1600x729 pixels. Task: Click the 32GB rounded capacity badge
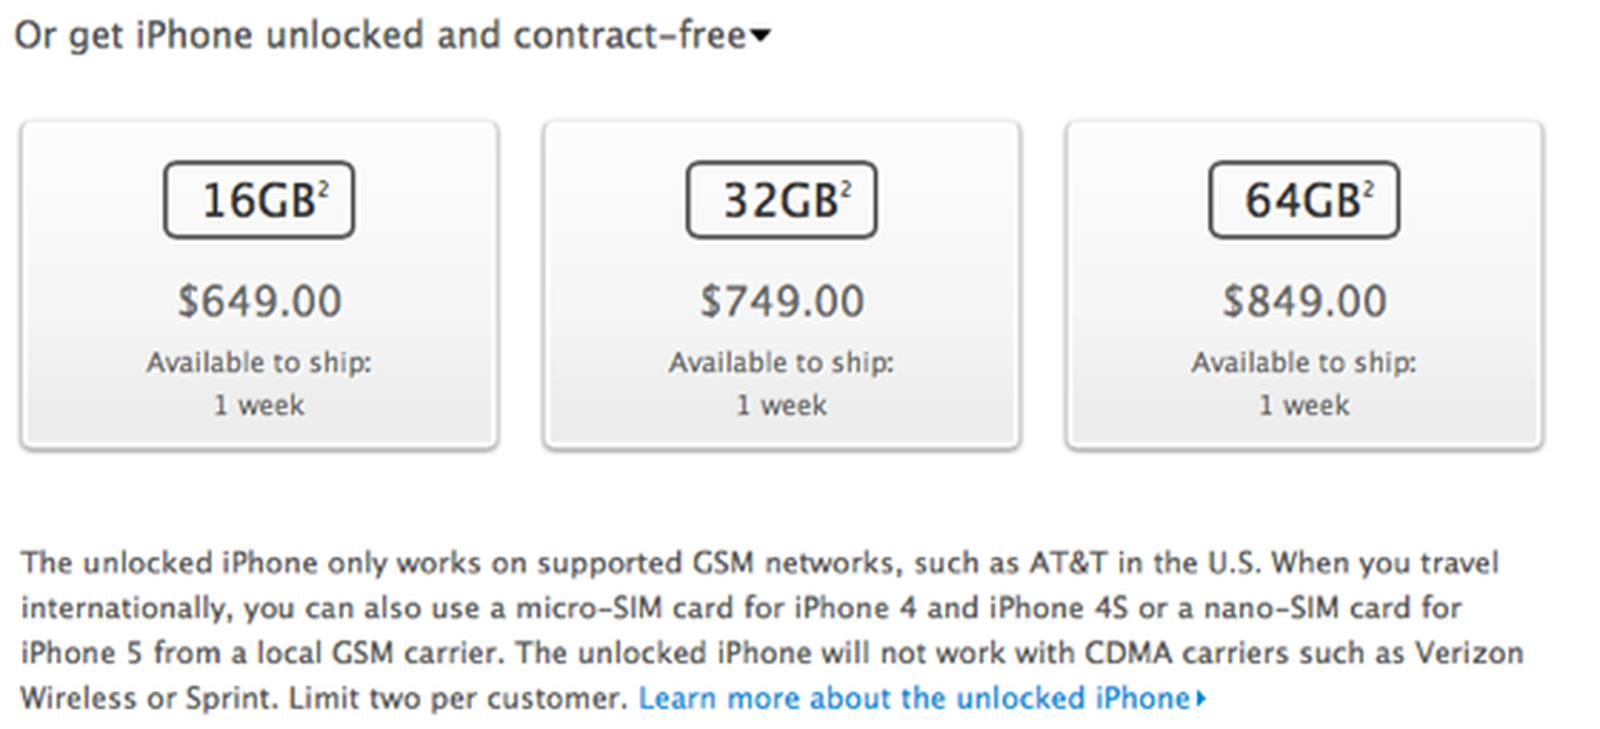(780, 197)
